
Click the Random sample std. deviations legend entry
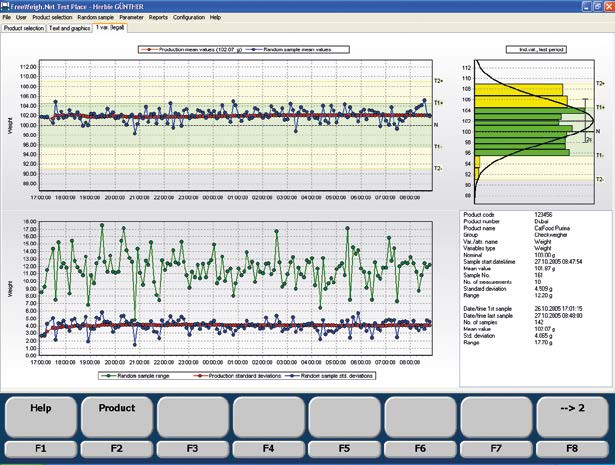point(329,376)
